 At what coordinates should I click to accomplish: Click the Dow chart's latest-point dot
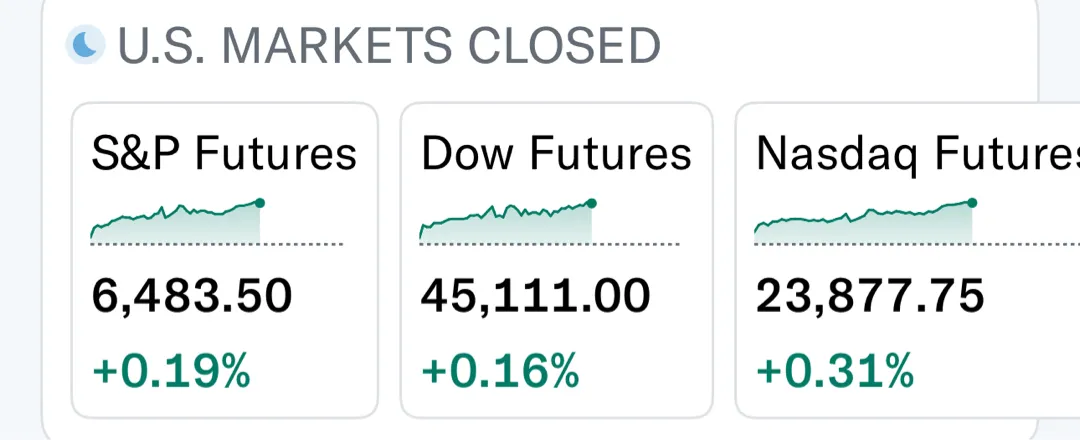[x=592, y=203]
